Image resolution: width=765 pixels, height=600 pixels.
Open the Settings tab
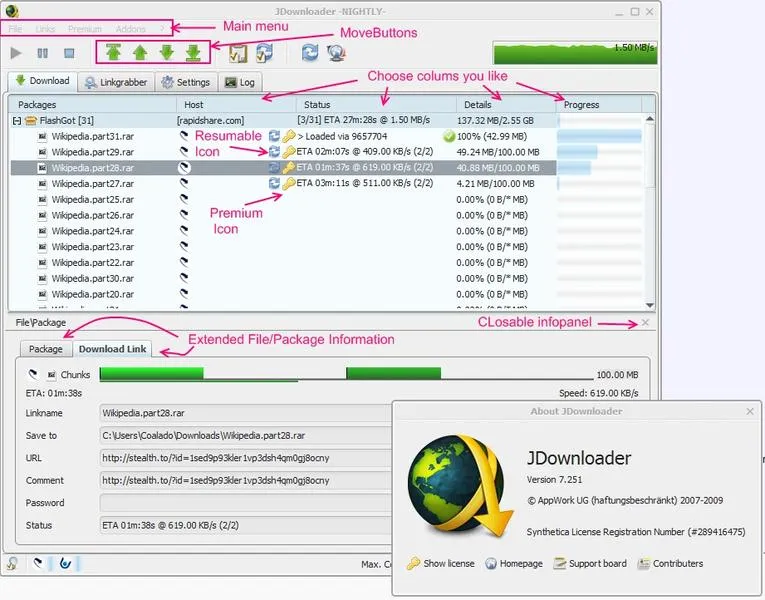click(186, 82)
